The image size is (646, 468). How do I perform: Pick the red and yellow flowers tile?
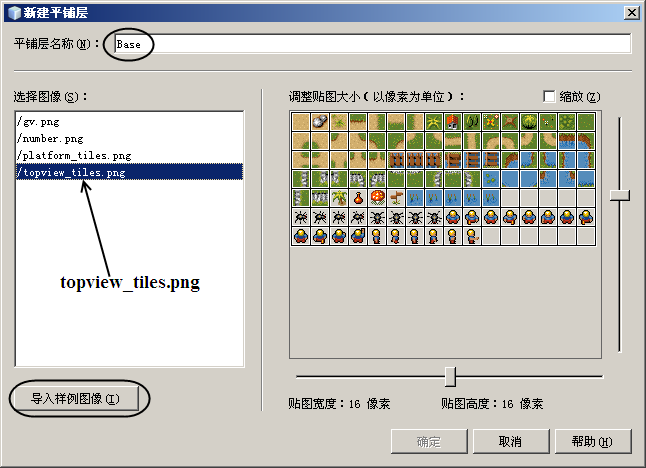490,122
